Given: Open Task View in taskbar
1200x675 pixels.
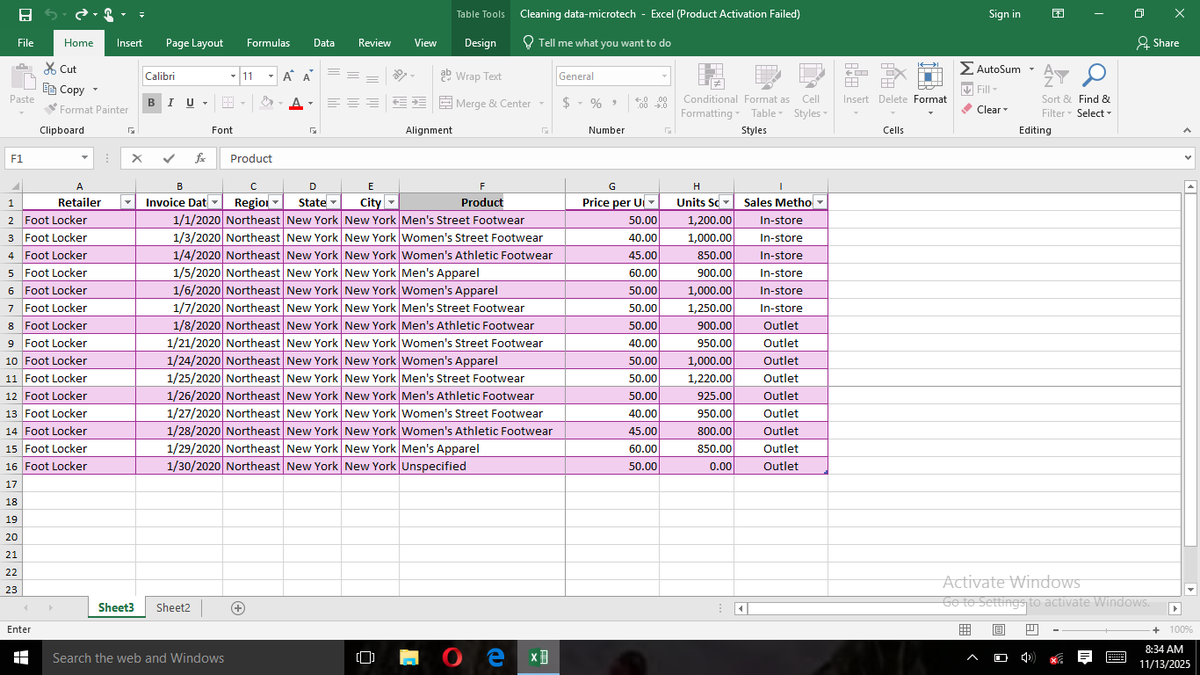Looking at the screenshot, I should coord(365,658).
